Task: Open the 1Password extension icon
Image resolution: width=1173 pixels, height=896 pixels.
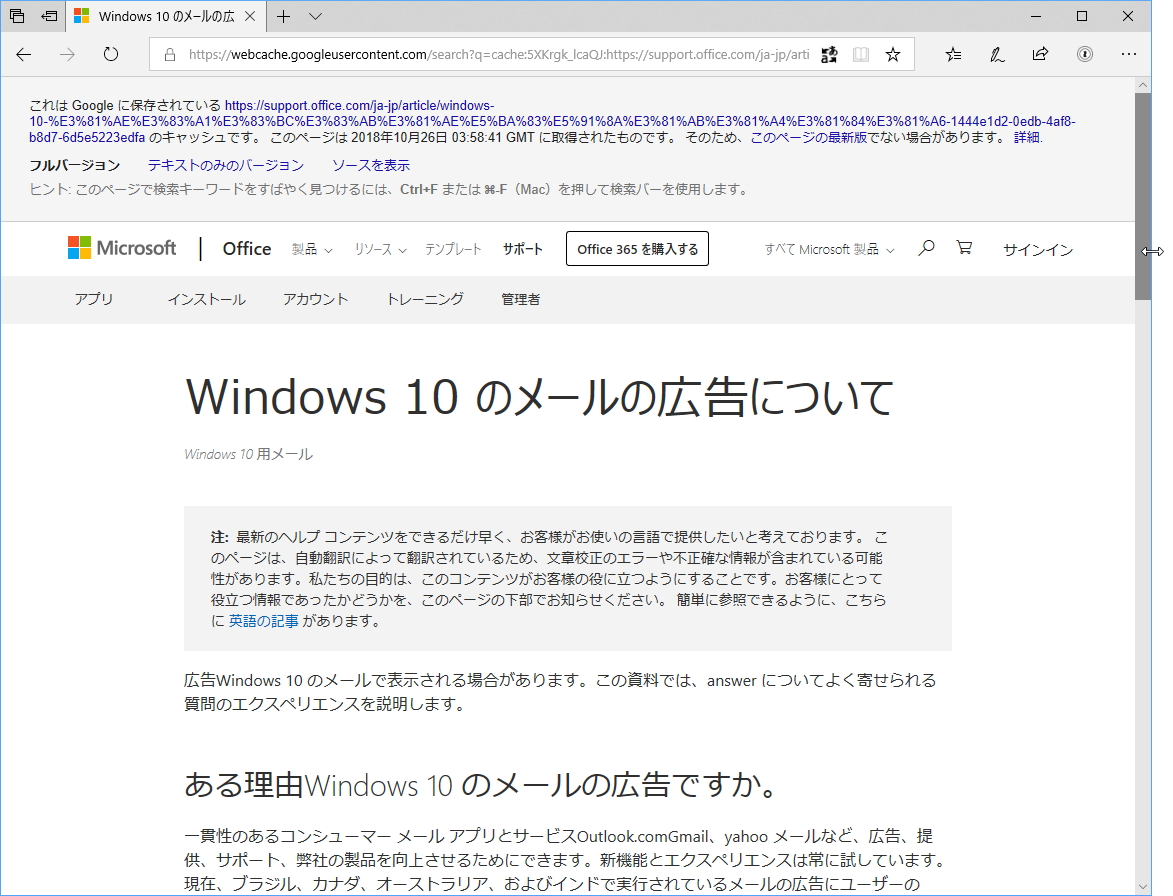Action: 1084,55
